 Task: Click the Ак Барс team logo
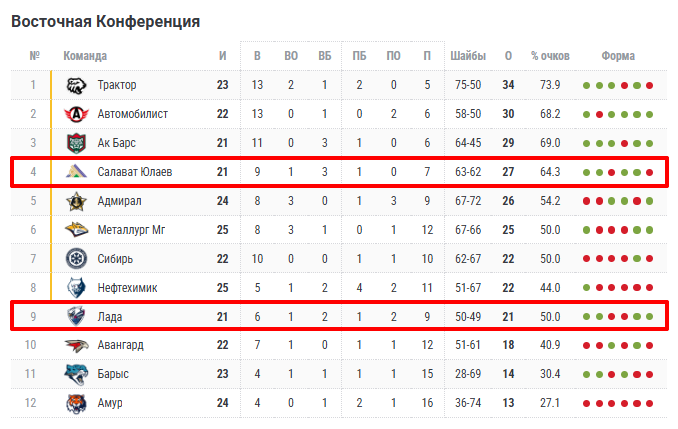point(77,143)
